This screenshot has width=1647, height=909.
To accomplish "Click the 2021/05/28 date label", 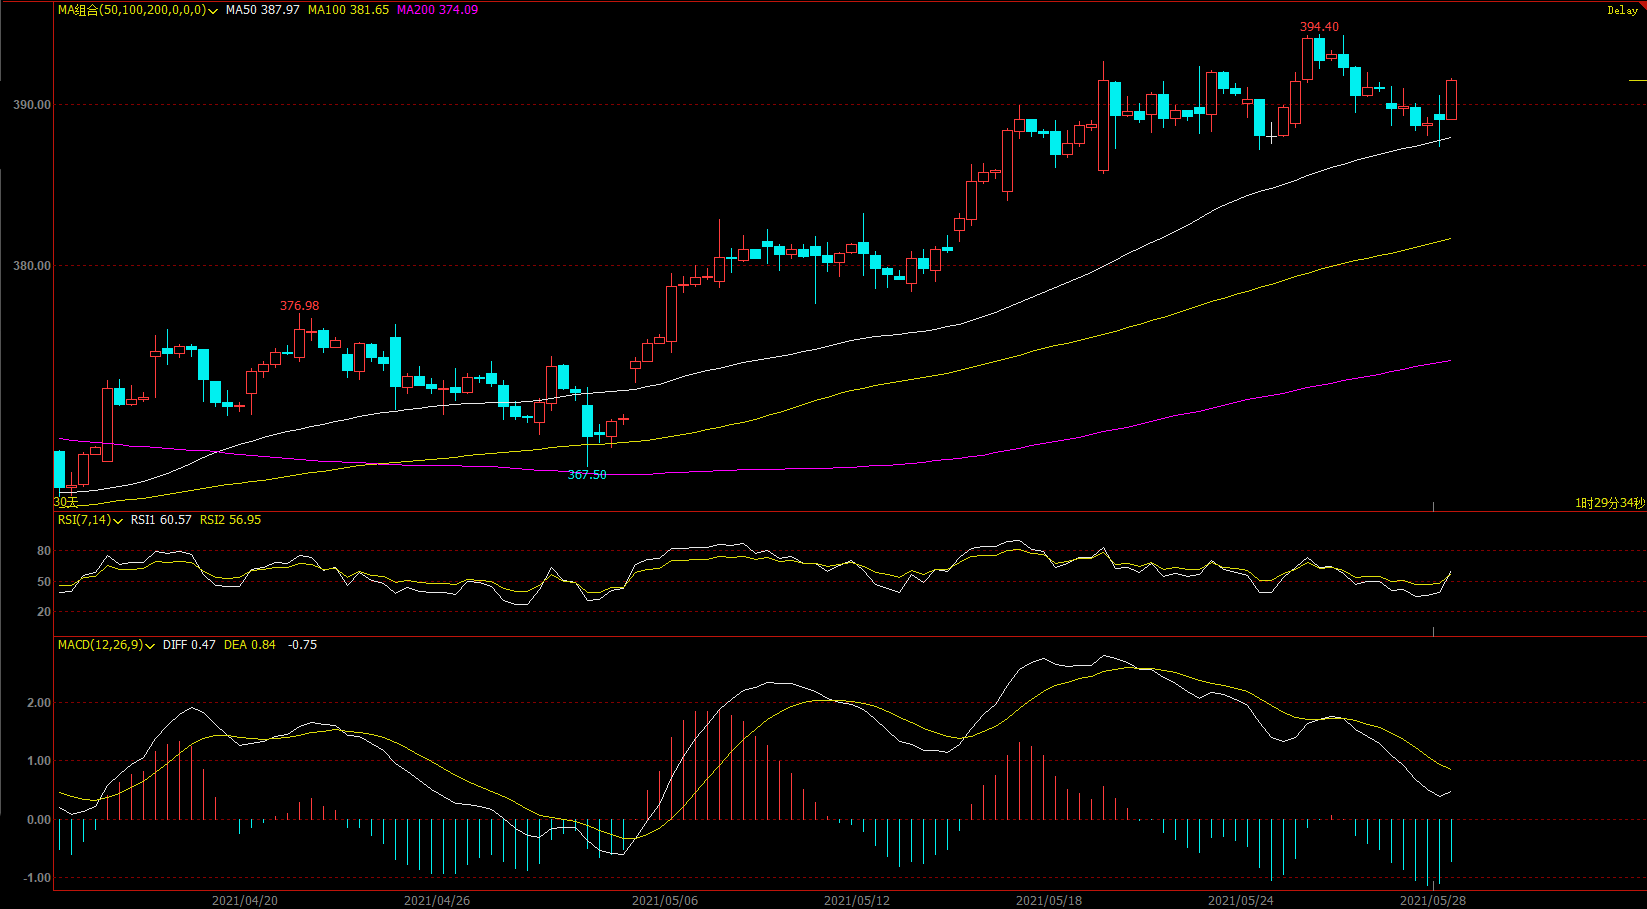I will coord(1433,901).
